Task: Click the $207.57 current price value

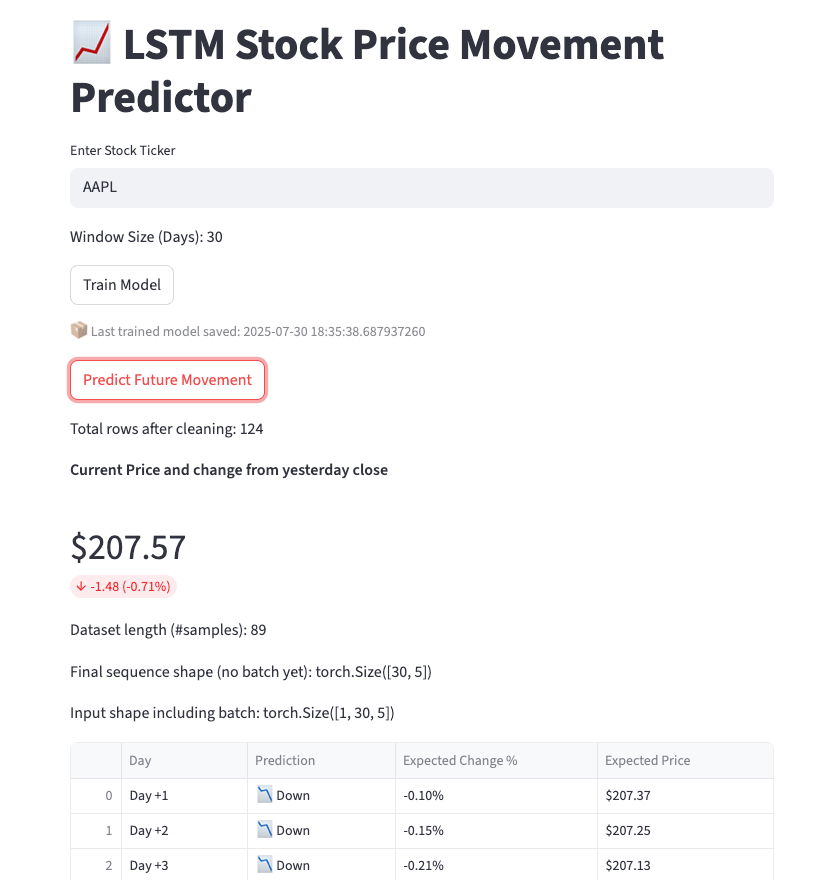Action: tap(128, 547)
